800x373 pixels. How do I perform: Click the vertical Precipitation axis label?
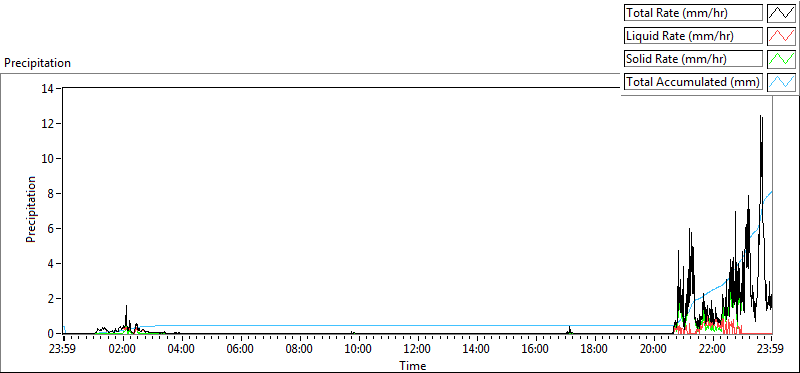click(x=31, y=209)
